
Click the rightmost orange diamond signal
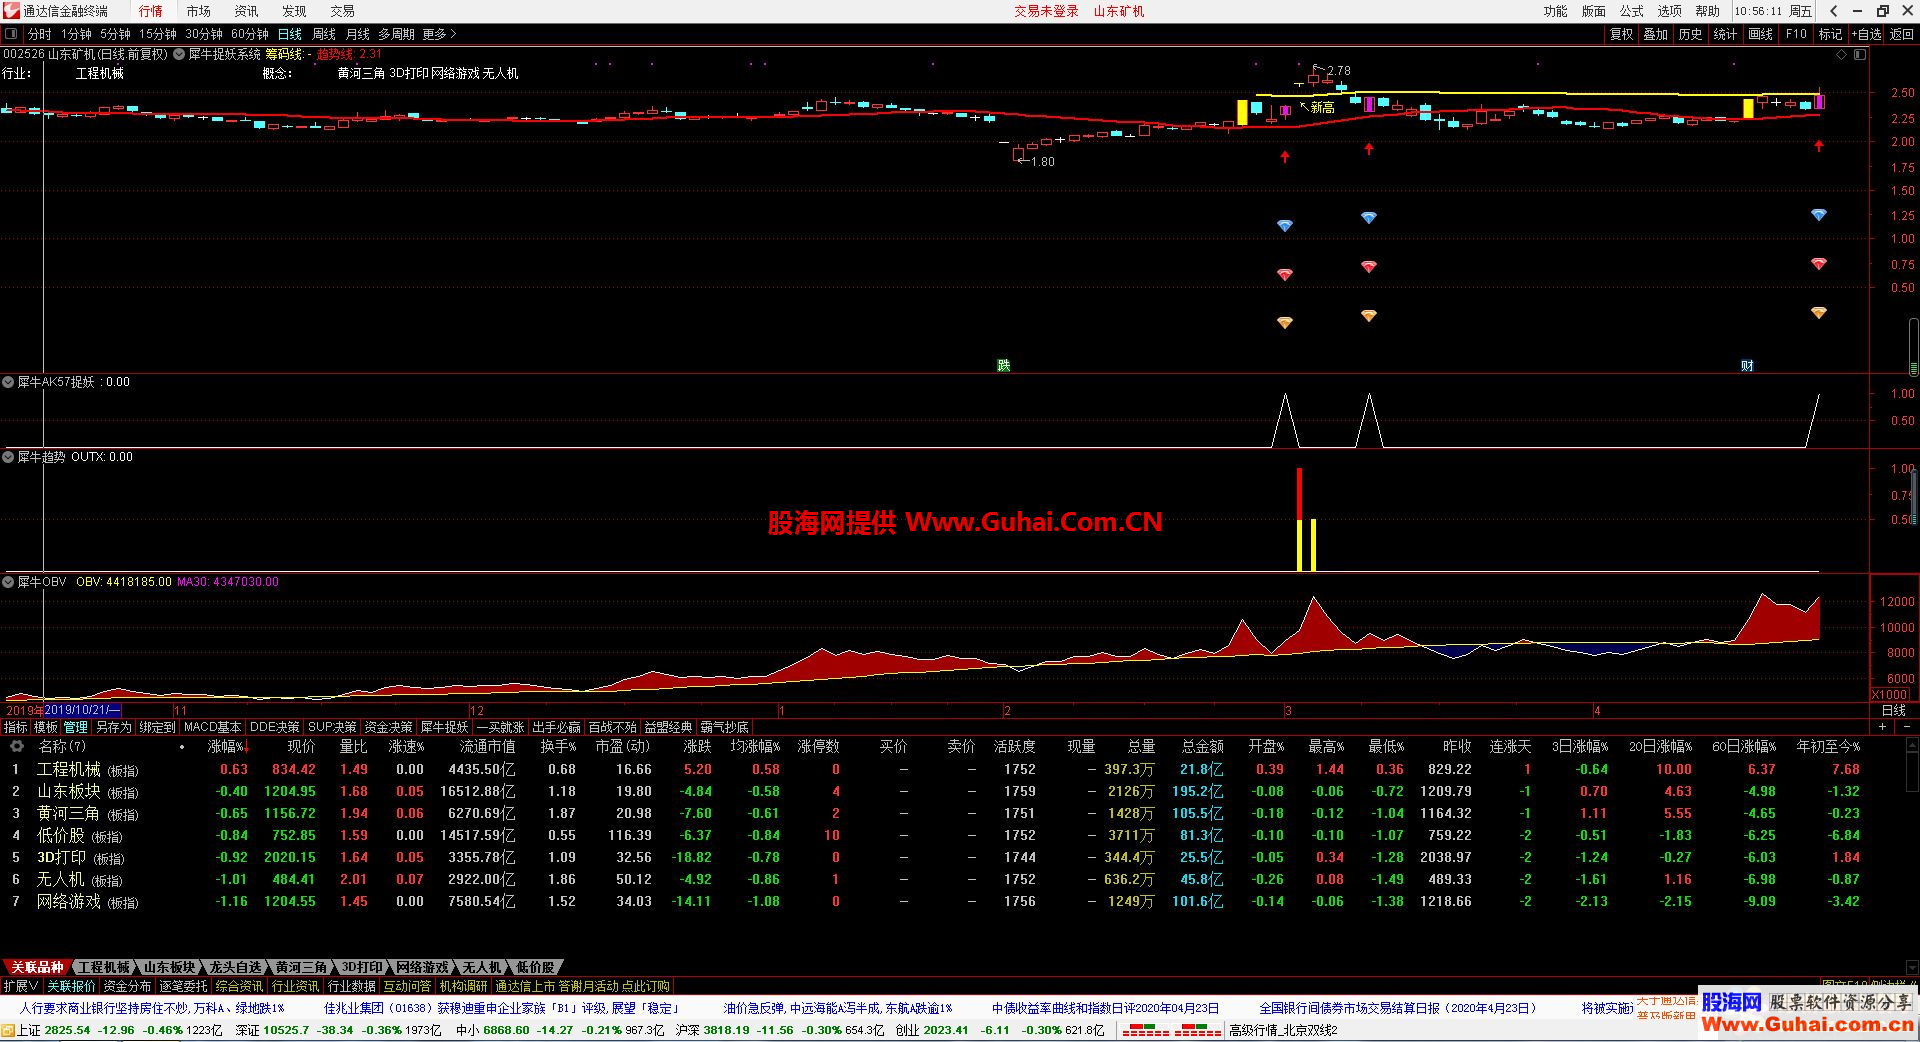[x=1819, y=313]
